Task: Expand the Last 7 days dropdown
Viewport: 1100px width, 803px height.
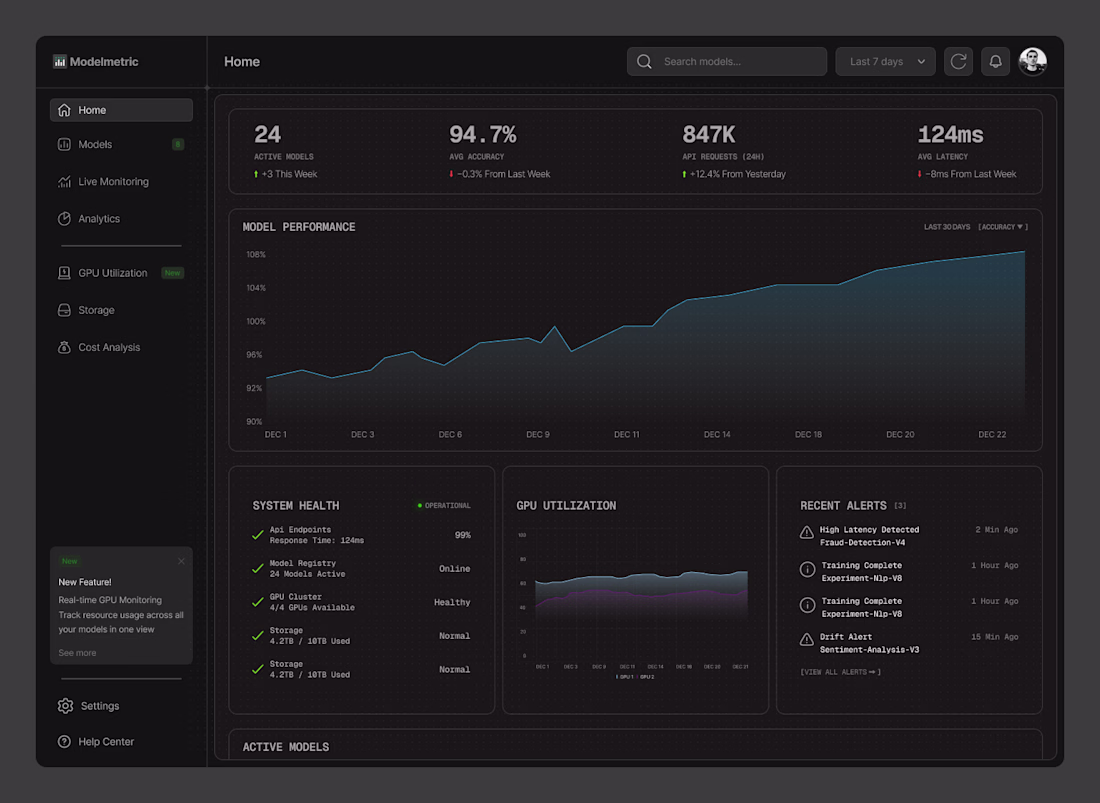Action: coord(885,62)
